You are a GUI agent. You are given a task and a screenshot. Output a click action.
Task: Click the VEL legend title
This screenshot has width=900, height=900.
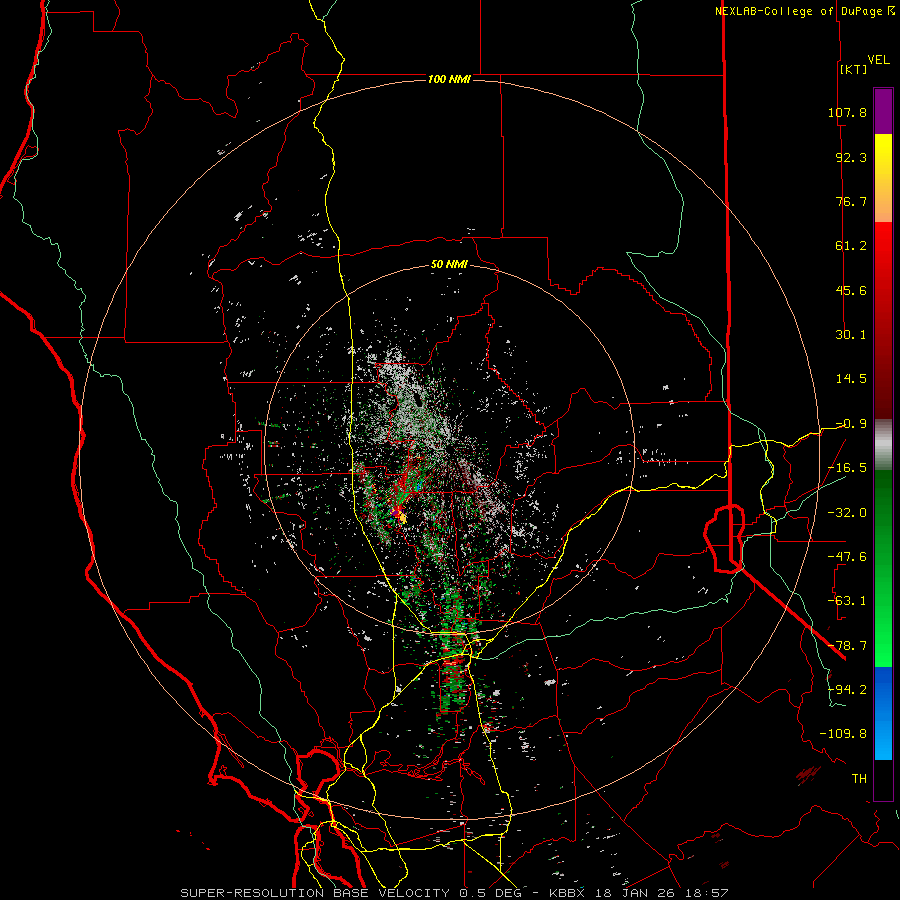point(878,60)
